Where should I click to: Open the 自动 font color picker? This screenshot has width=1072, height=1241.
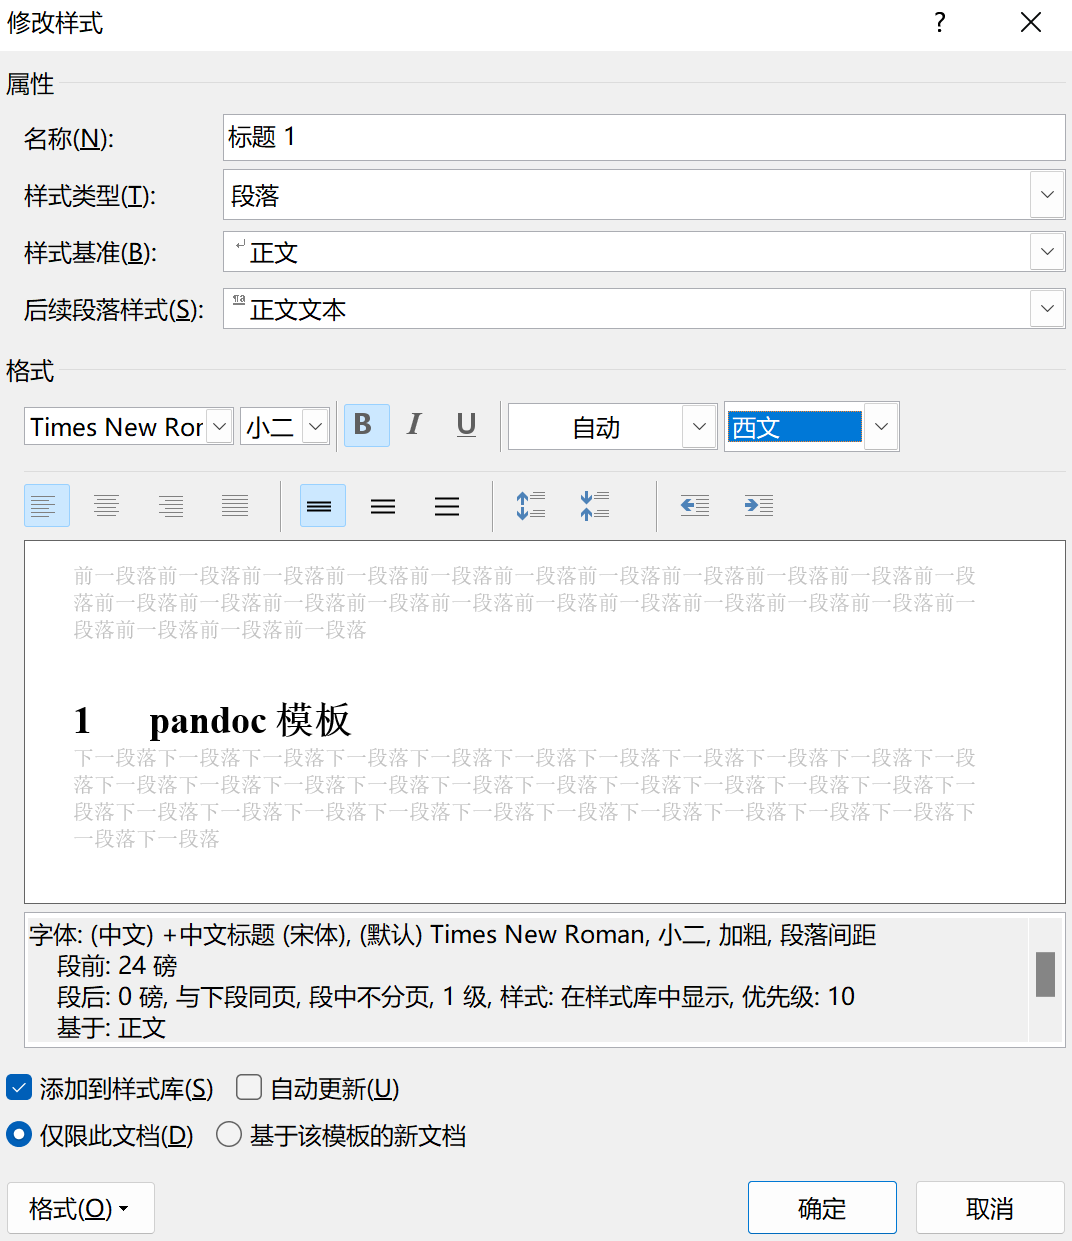click(699, 427)
